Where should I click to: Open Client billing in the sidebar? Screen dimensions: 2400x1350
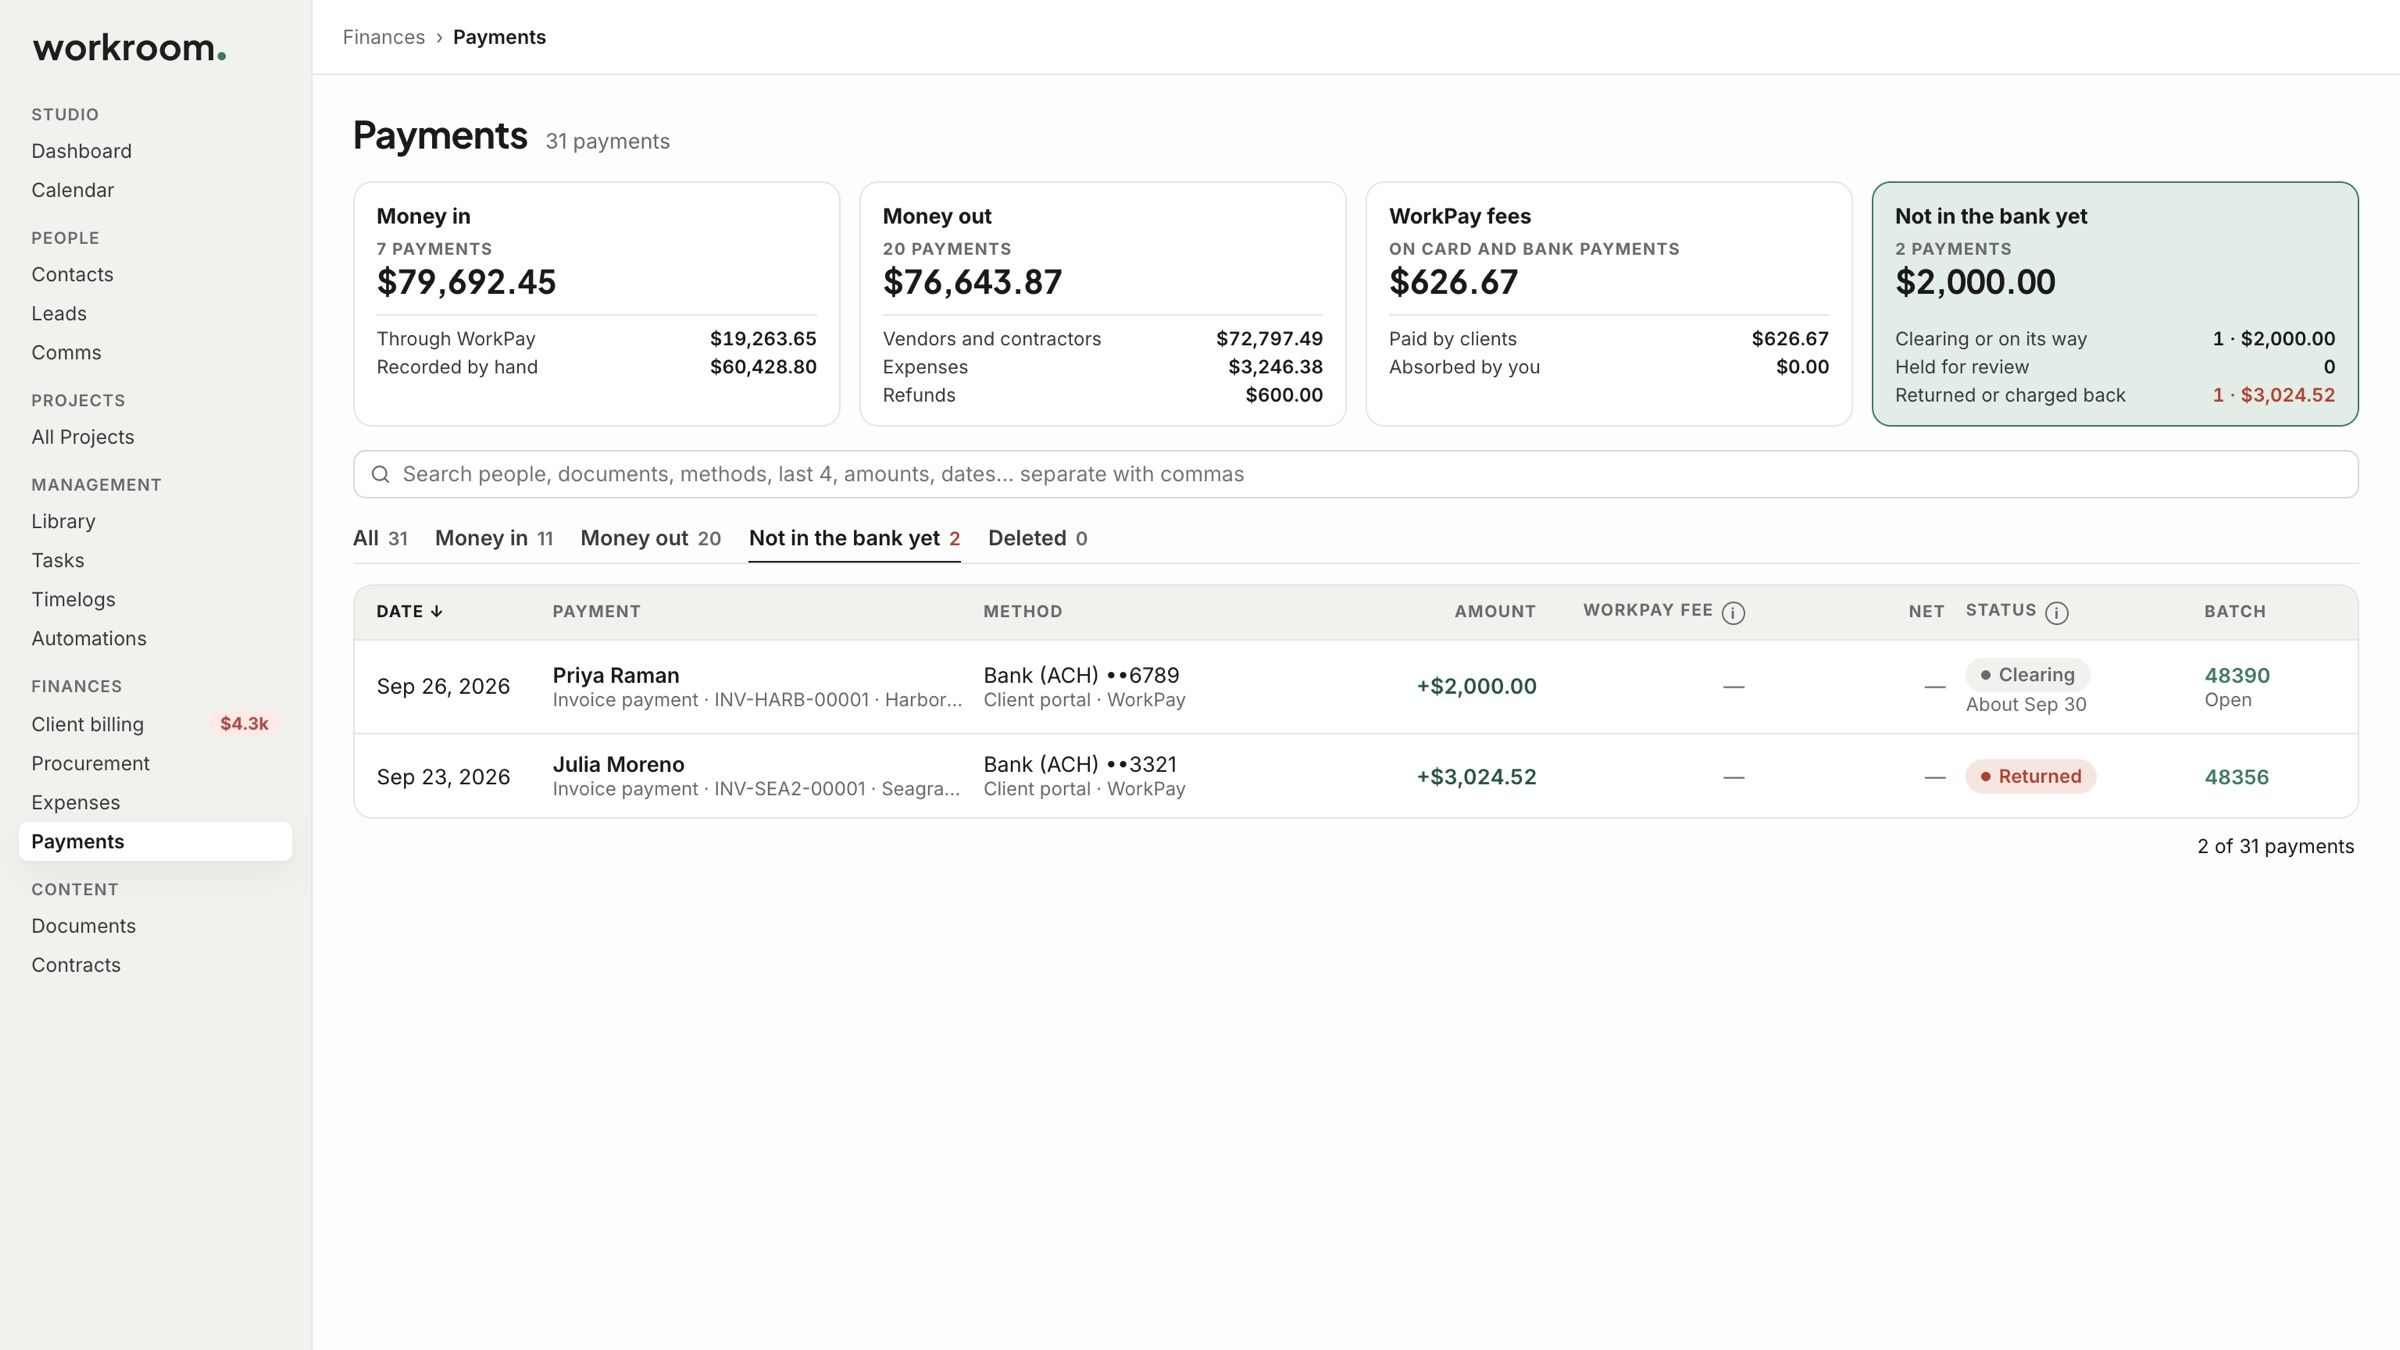pyautogui.click(x=87, y=724)
